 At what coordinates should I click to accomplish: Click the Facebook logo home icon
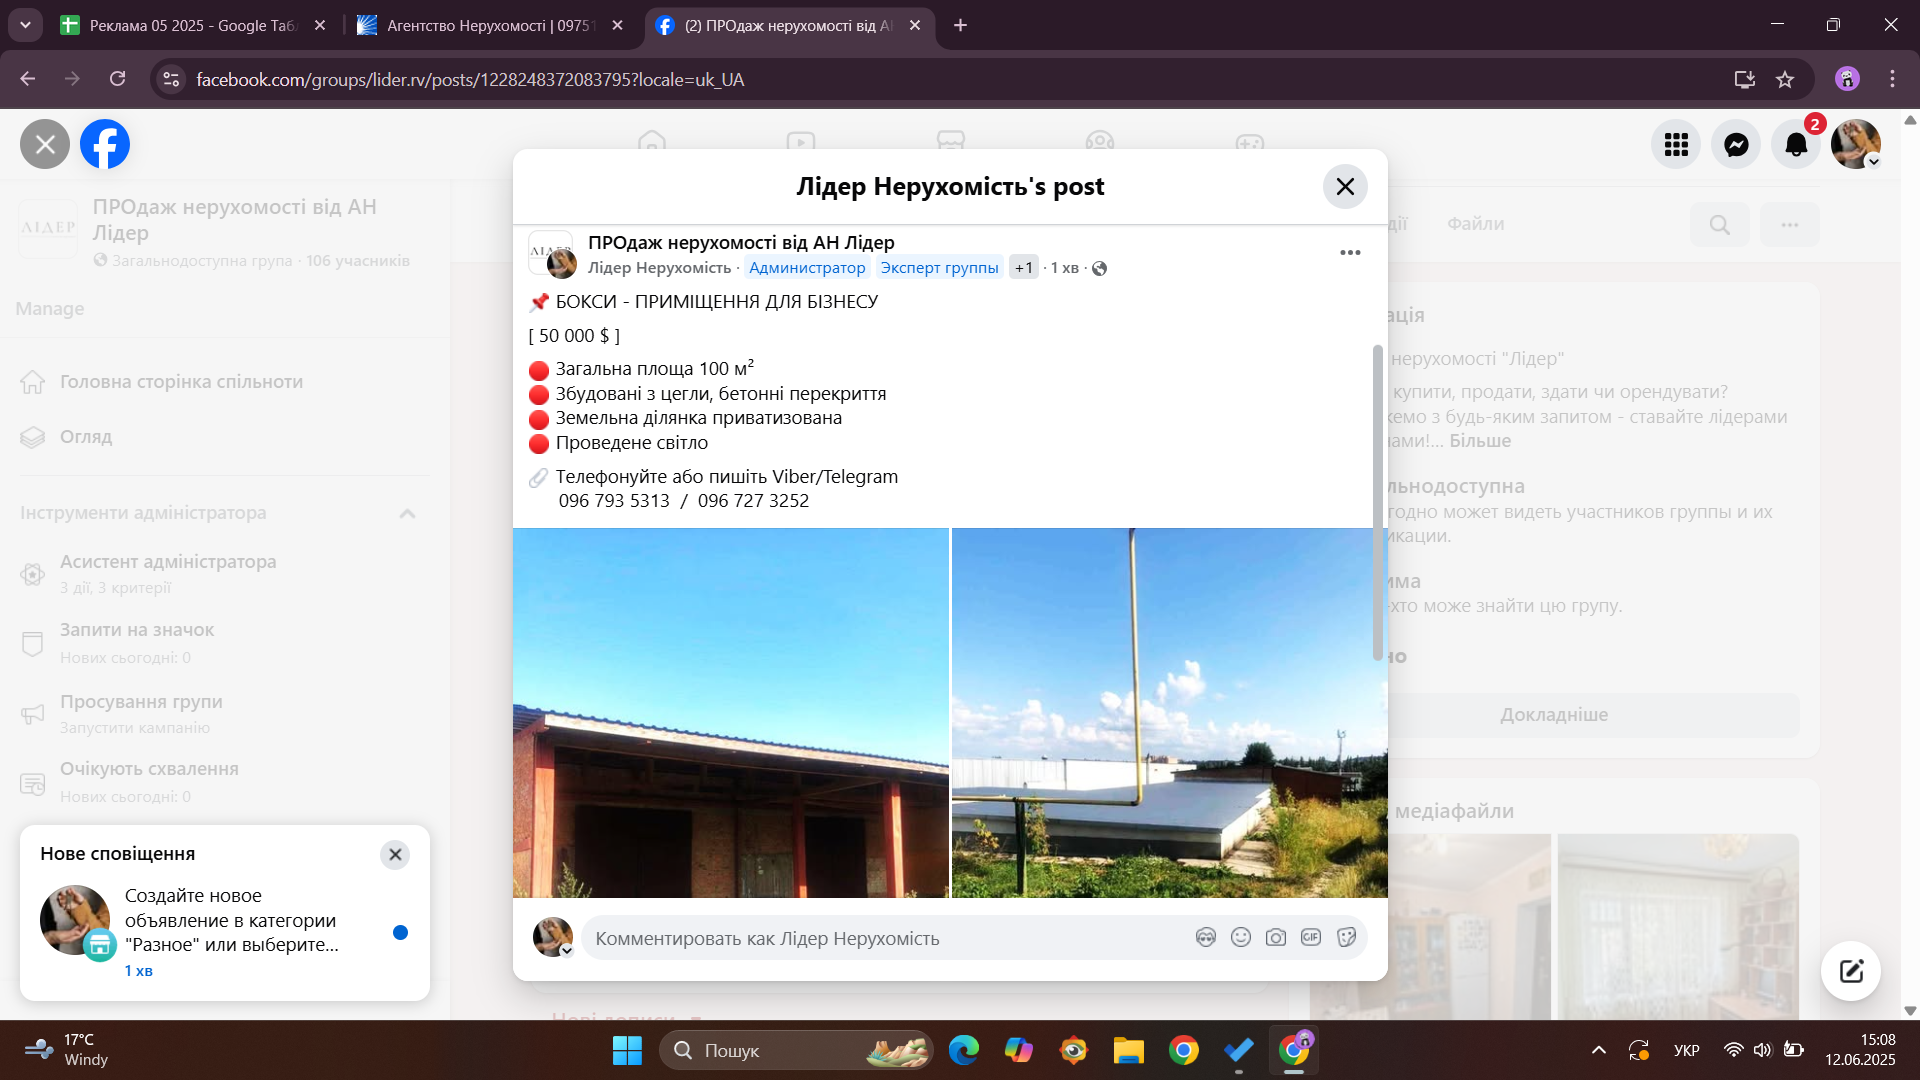[x=105, y=145]
